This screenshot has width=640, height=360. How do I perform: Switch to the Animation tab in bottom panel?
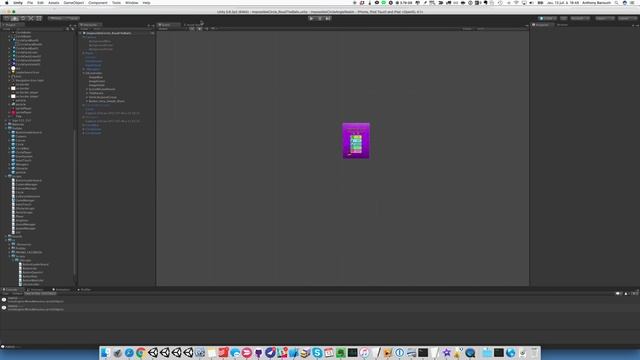coord(61,289)
